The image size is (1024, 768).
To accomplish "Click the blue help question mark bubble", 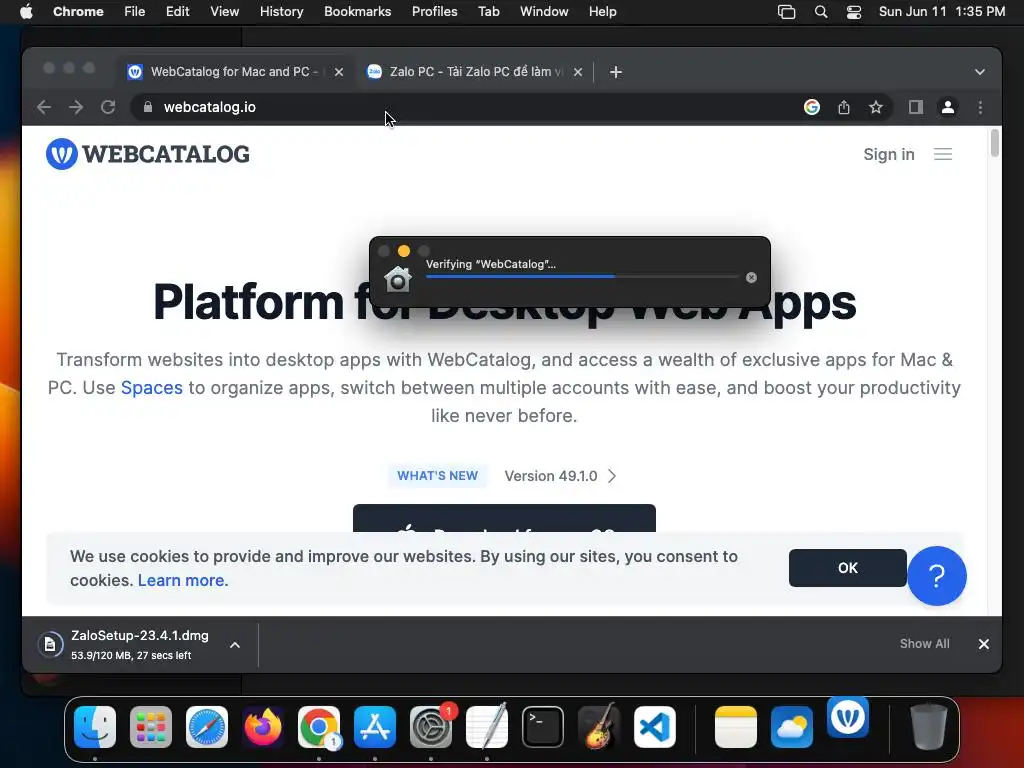I will click(936, 576).
